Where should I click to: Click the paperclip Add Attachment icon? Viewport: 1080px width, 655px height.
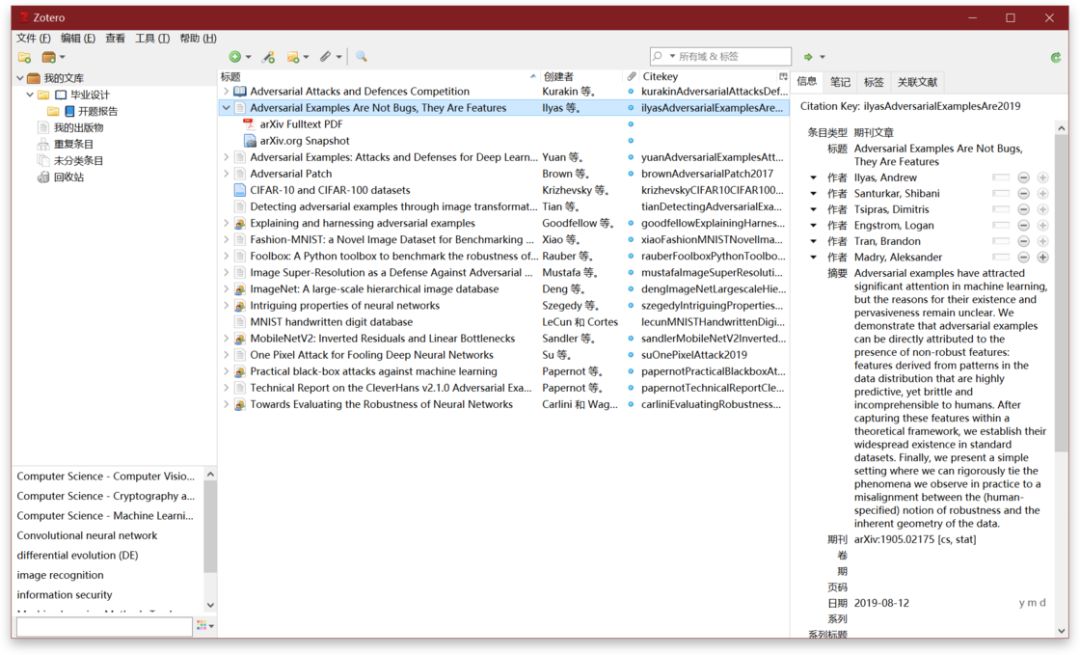[x=325, y=57]
